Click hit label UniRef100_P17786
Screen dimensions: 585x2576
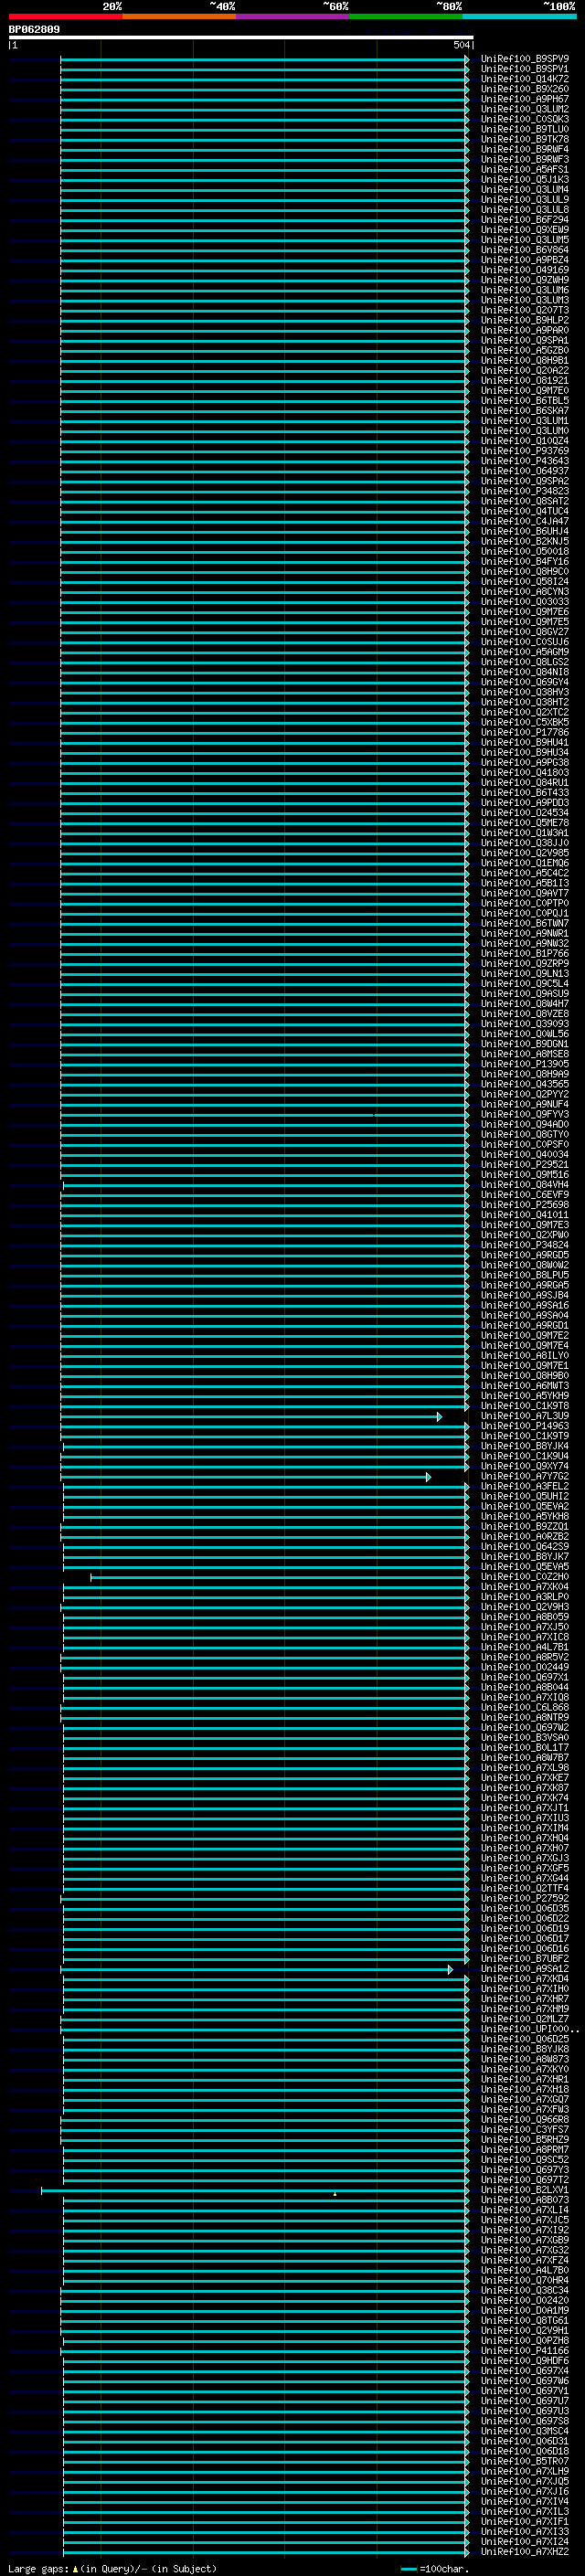tap(525, 732)
